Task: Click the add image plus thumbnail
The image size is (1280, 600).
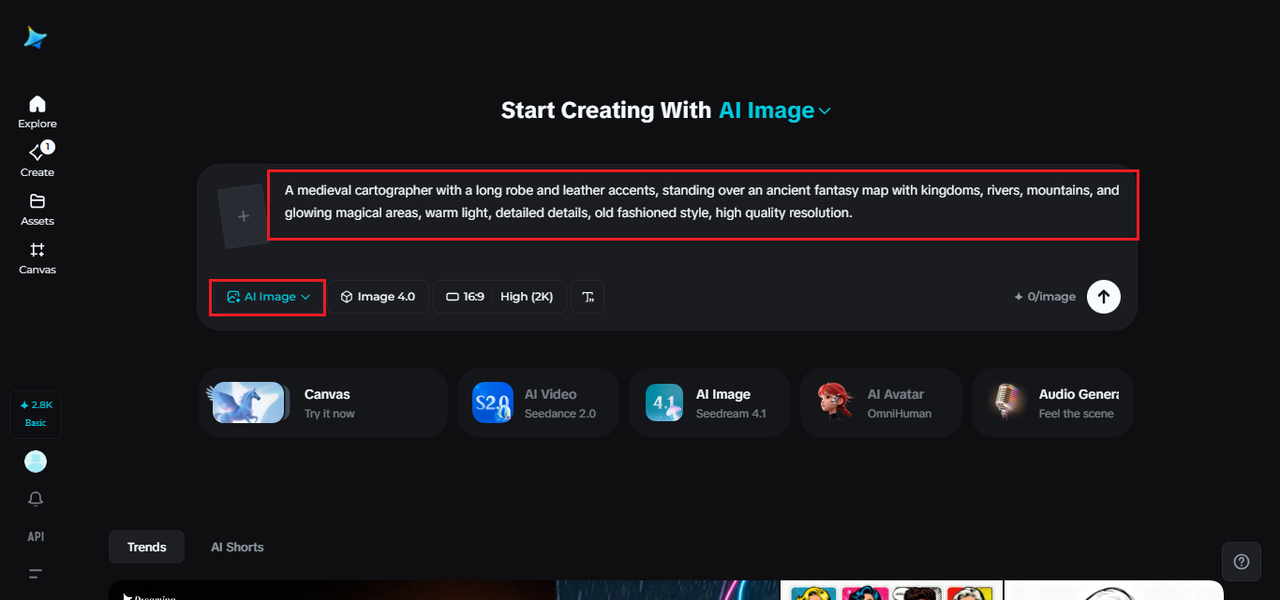Action: (x=243, y=217)
